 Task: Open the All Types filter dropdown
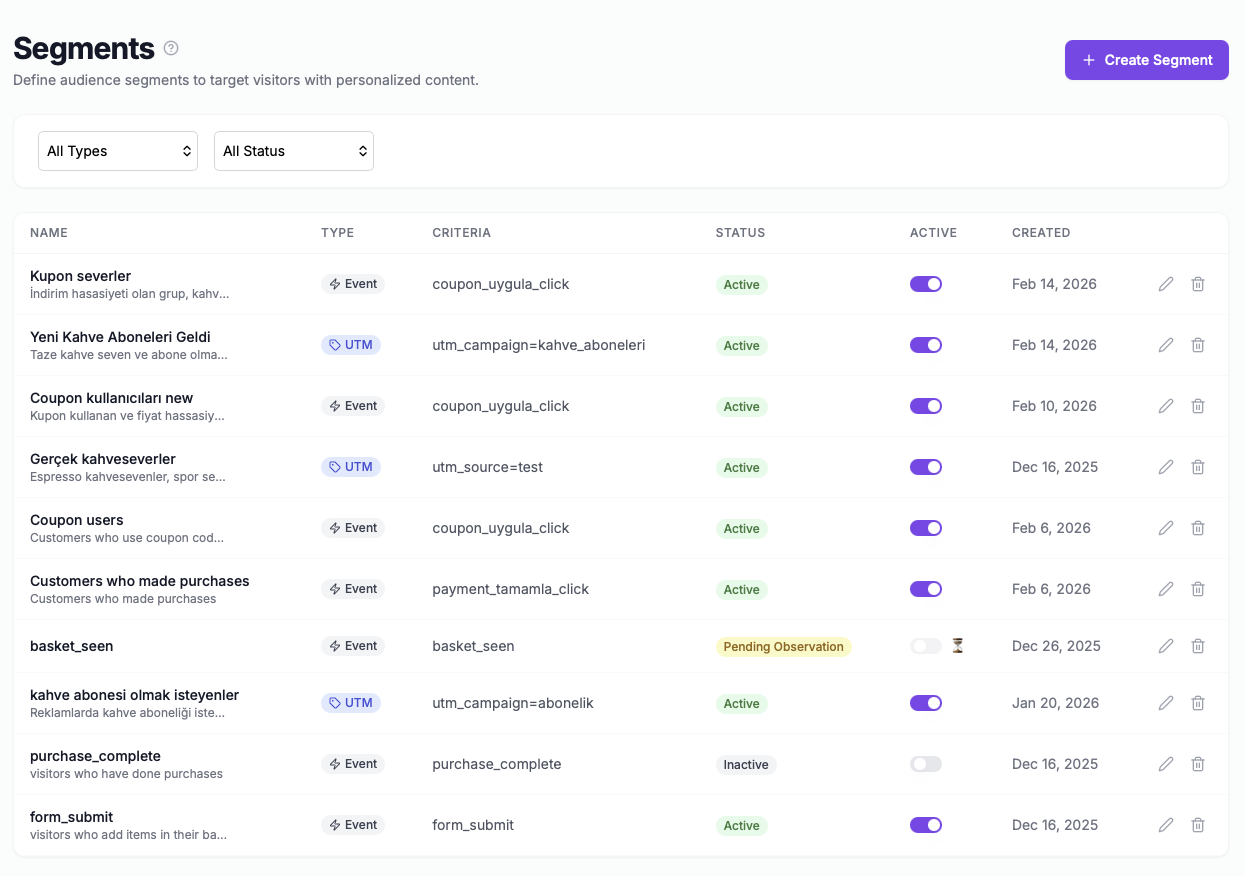point(117,151)
